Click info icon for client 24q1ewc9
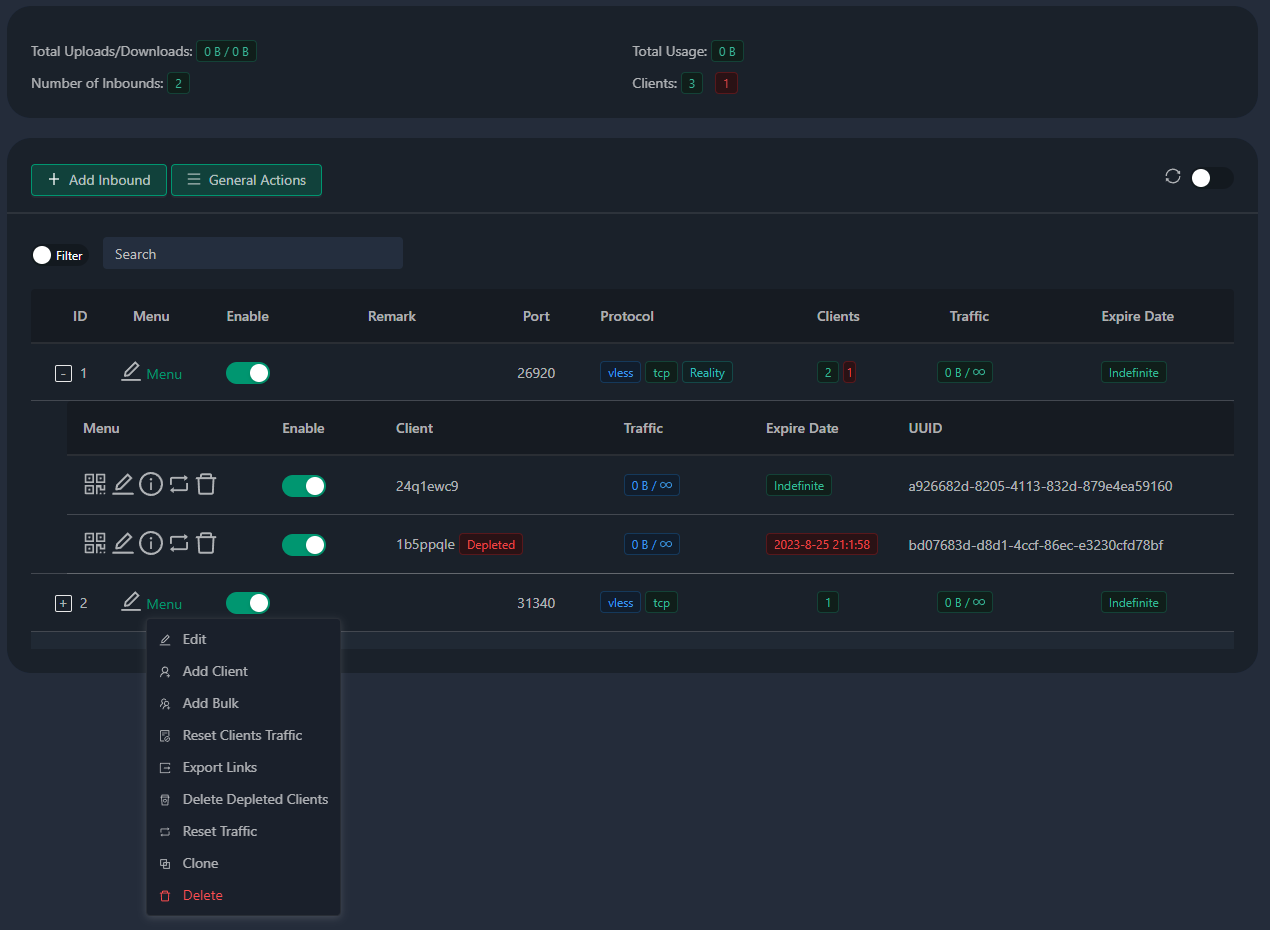The image size is (1270, 930). tap(151, 485)
